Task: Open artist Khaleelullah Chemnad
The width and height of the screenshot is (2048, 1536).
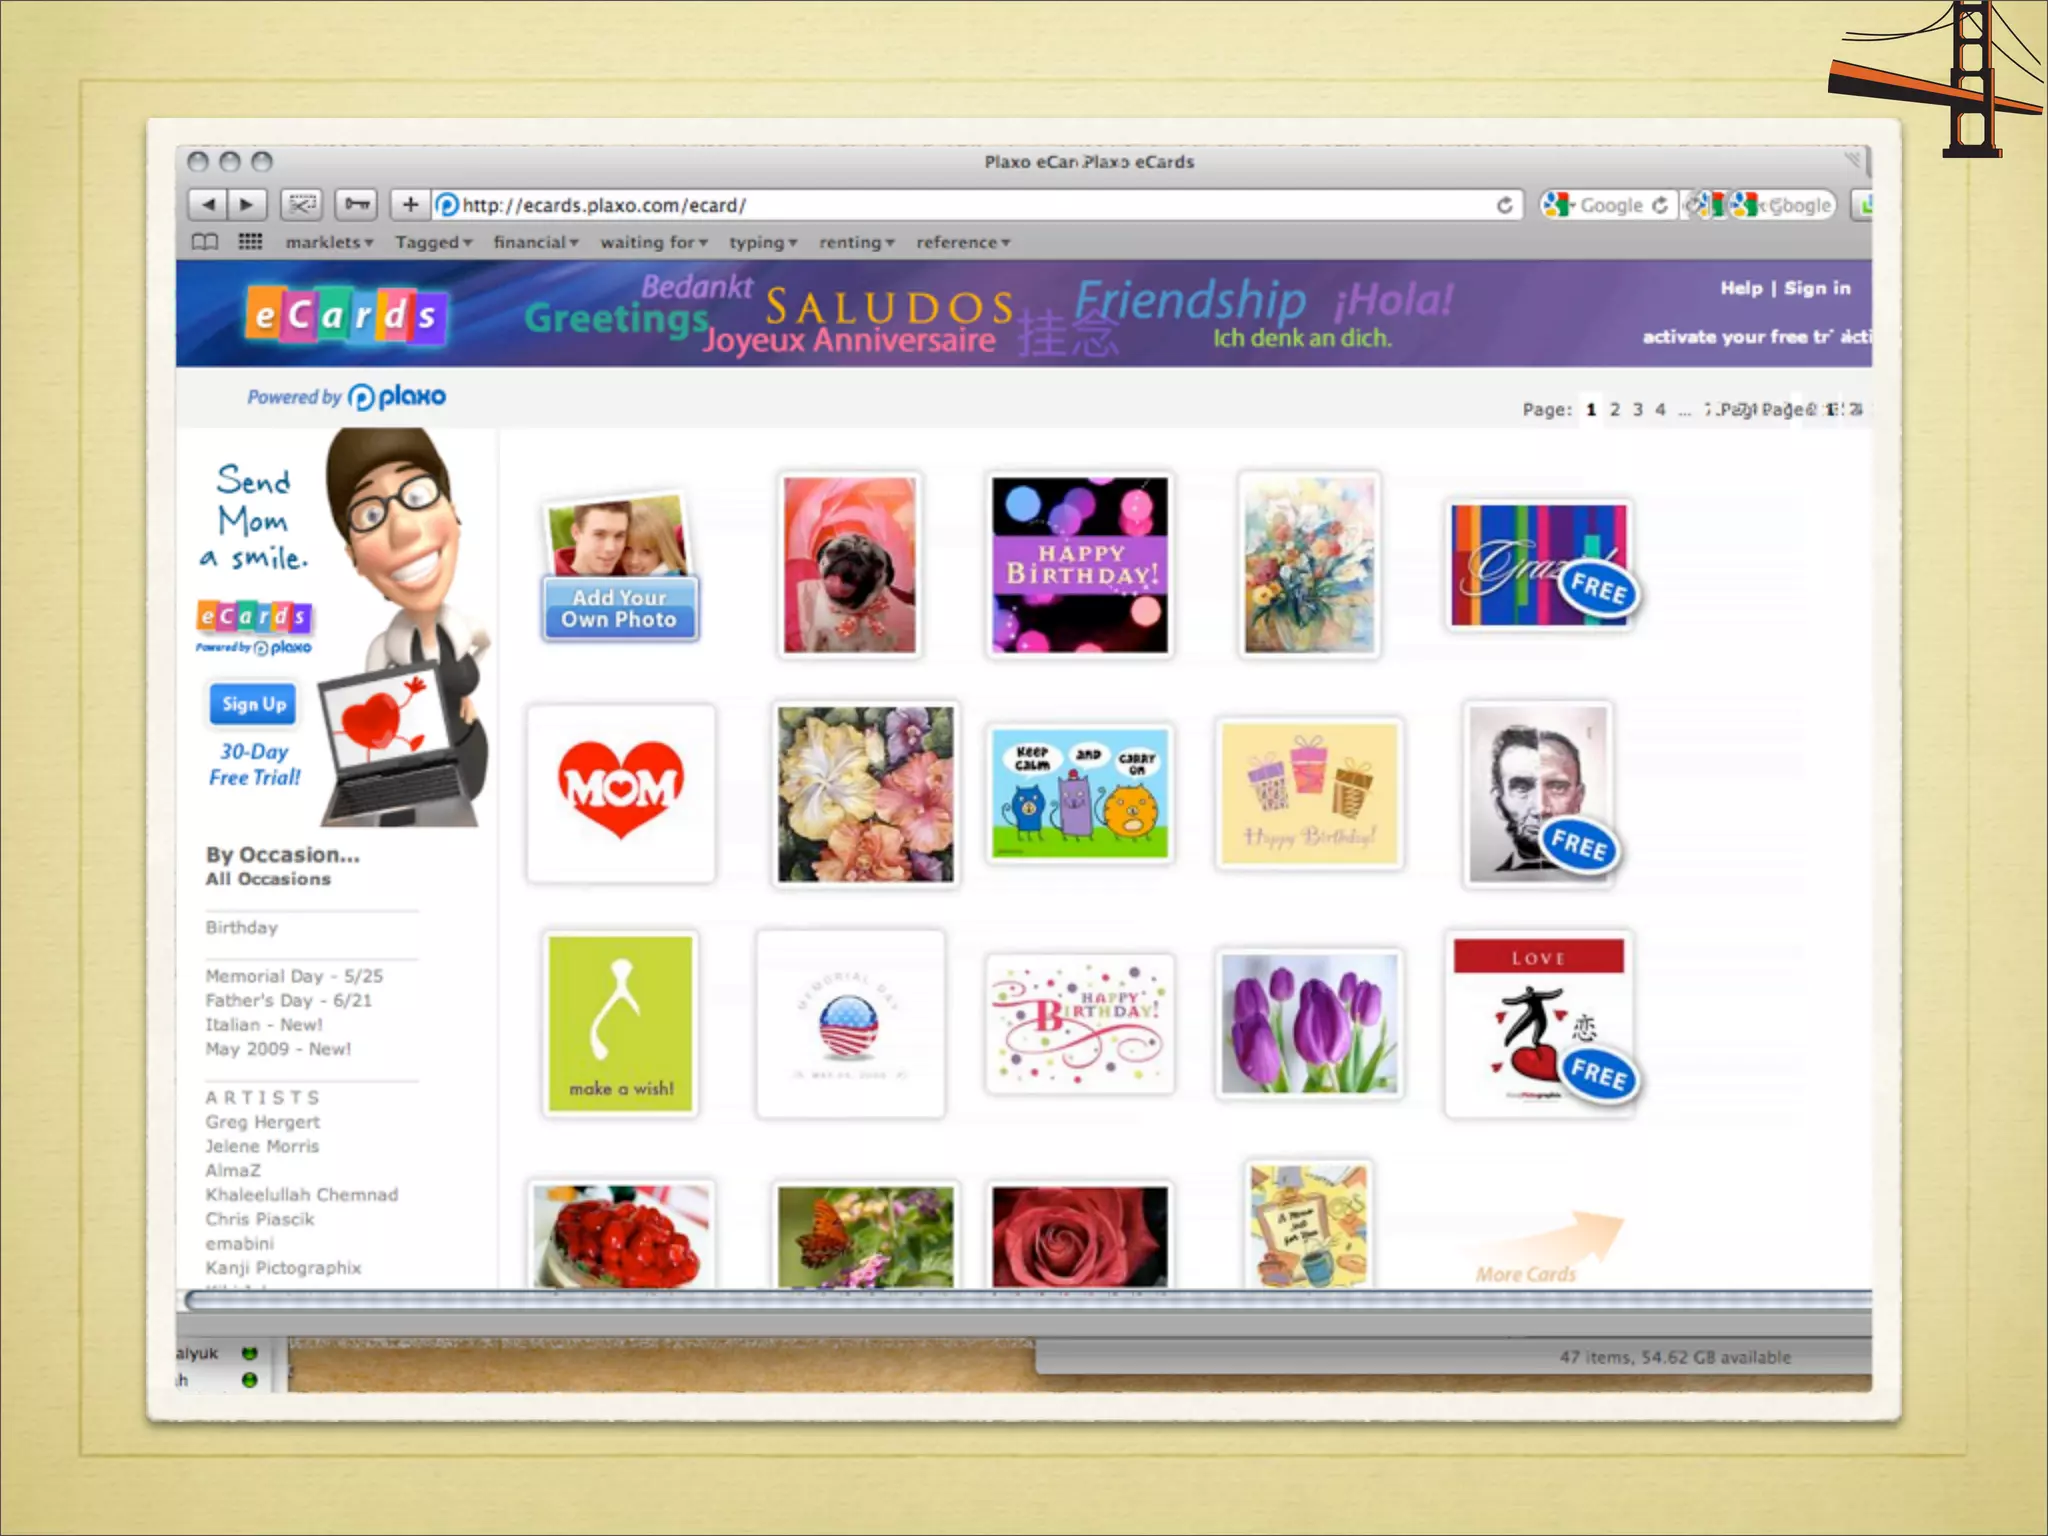Action: (x=302, y=1194)
